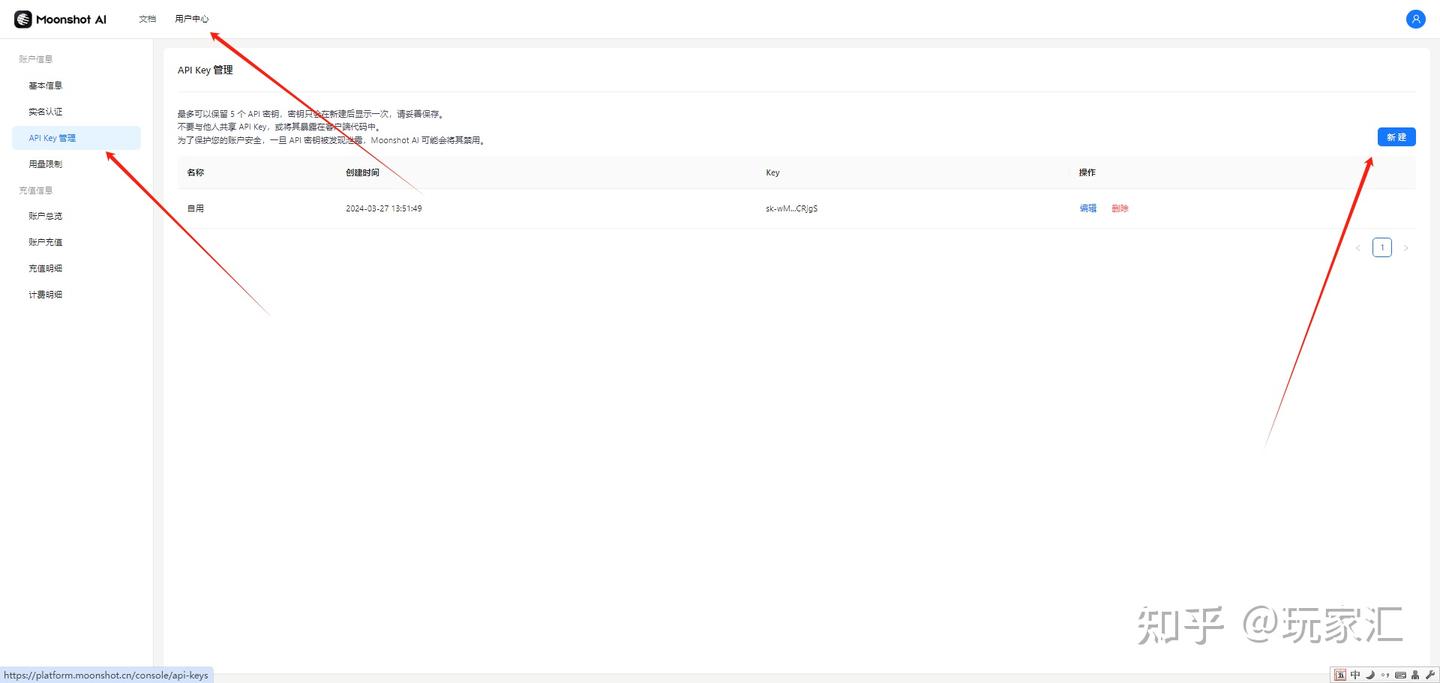
Task: Select 实名认证 in the sidebar
Action: [x=76, y=112]
